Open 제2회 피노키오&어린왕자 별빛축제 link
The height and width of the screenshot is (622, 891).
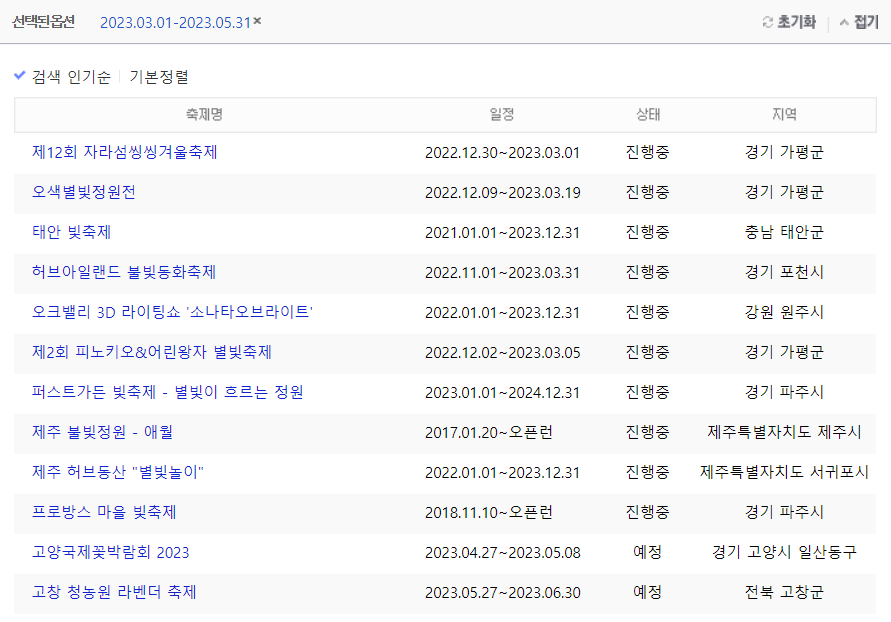[x=152, y=352]
